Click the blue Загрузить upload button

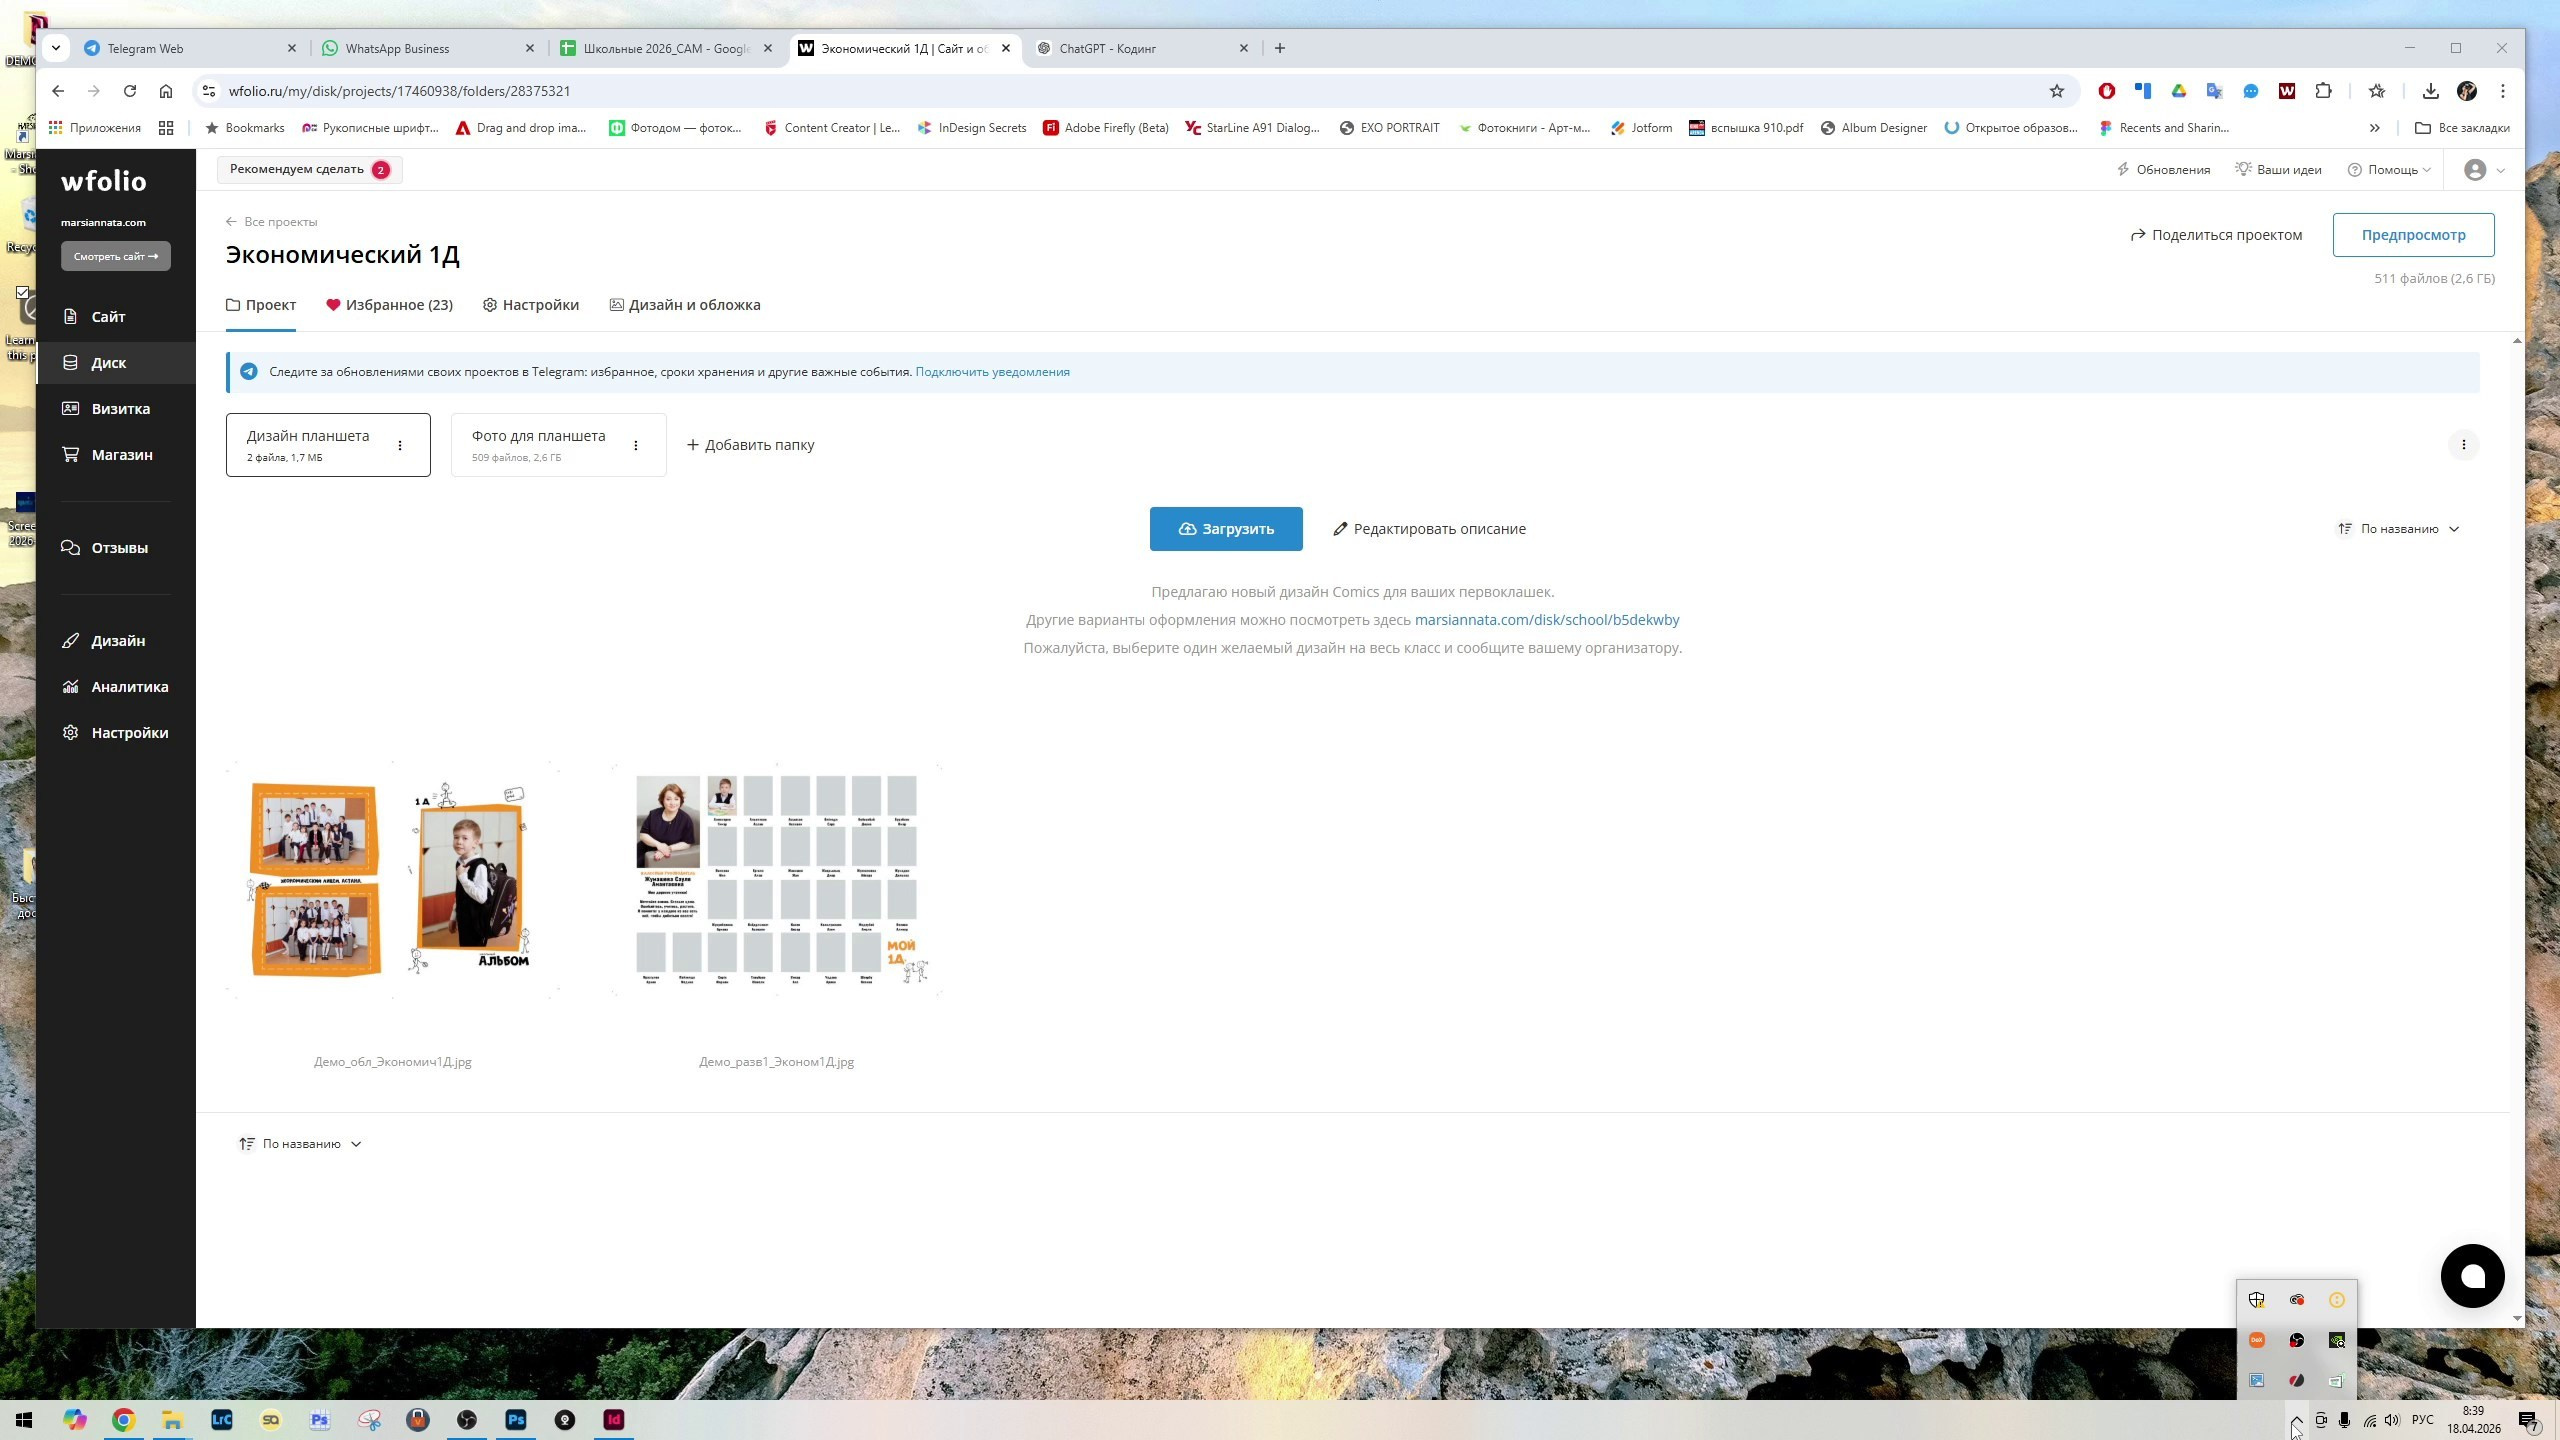(x=1226, y=529)
